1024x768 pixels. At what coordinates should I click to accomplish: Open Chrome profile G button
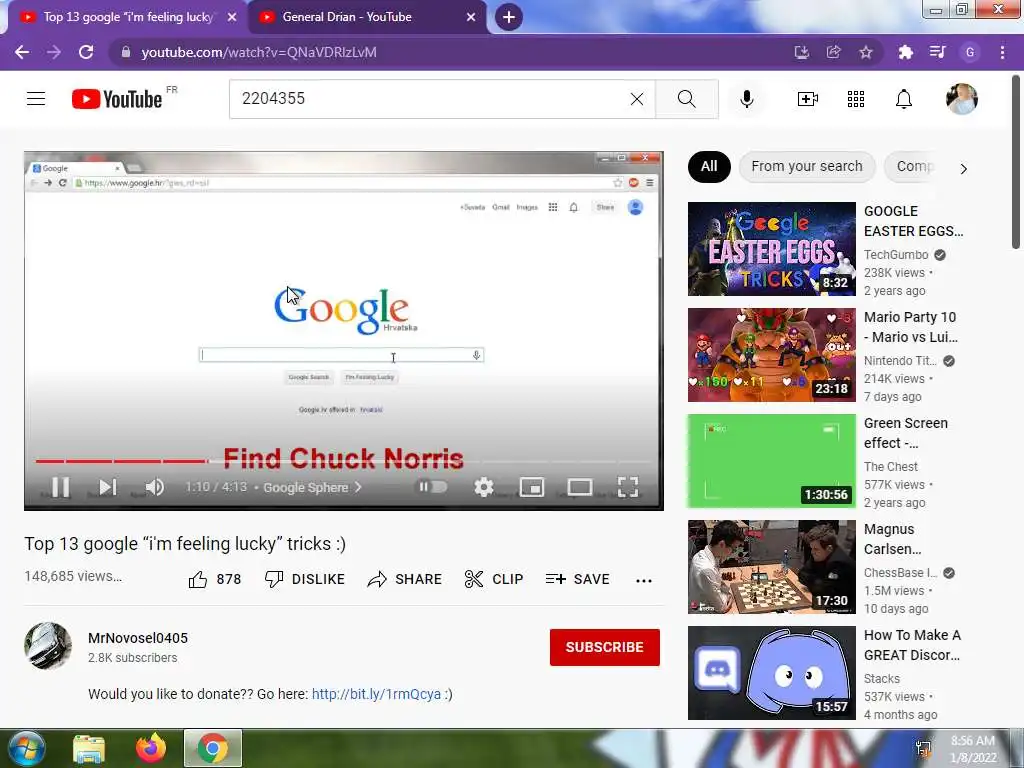tap(970, 52)
